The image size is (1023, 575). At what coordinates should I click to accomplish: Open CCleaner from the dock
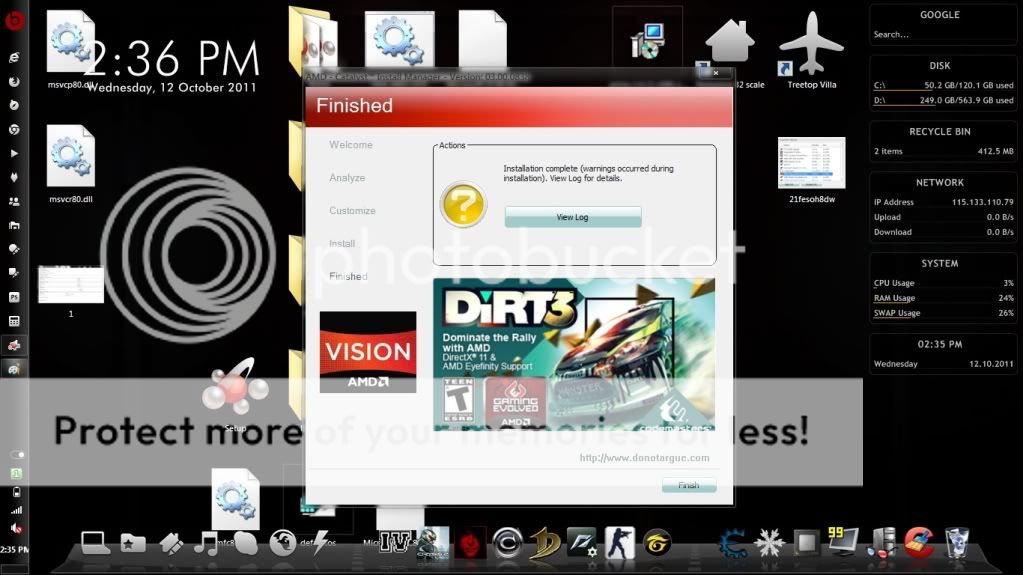click(x=919, y=542)
